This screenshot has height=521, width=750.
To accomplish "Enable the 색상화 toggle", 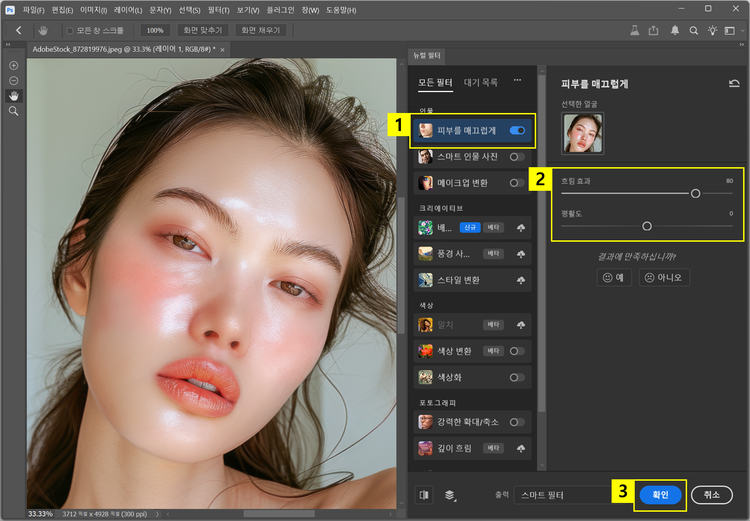I will pos(517,377).
